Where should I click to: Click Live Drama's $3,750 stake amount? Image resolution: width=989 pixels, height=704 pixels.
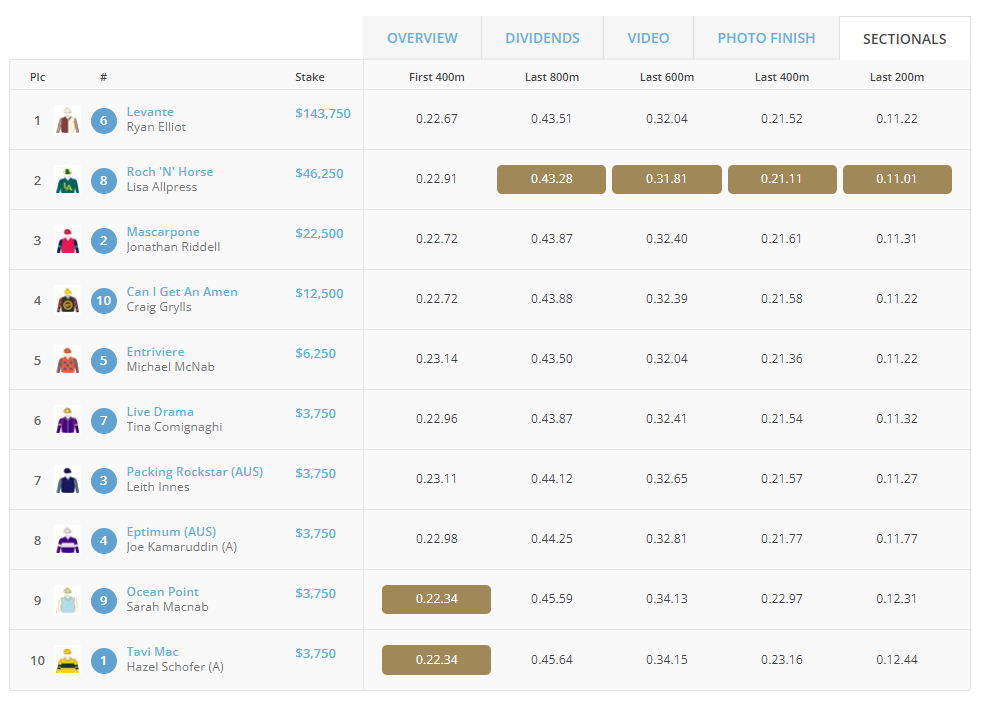click(x=315, y=413)
